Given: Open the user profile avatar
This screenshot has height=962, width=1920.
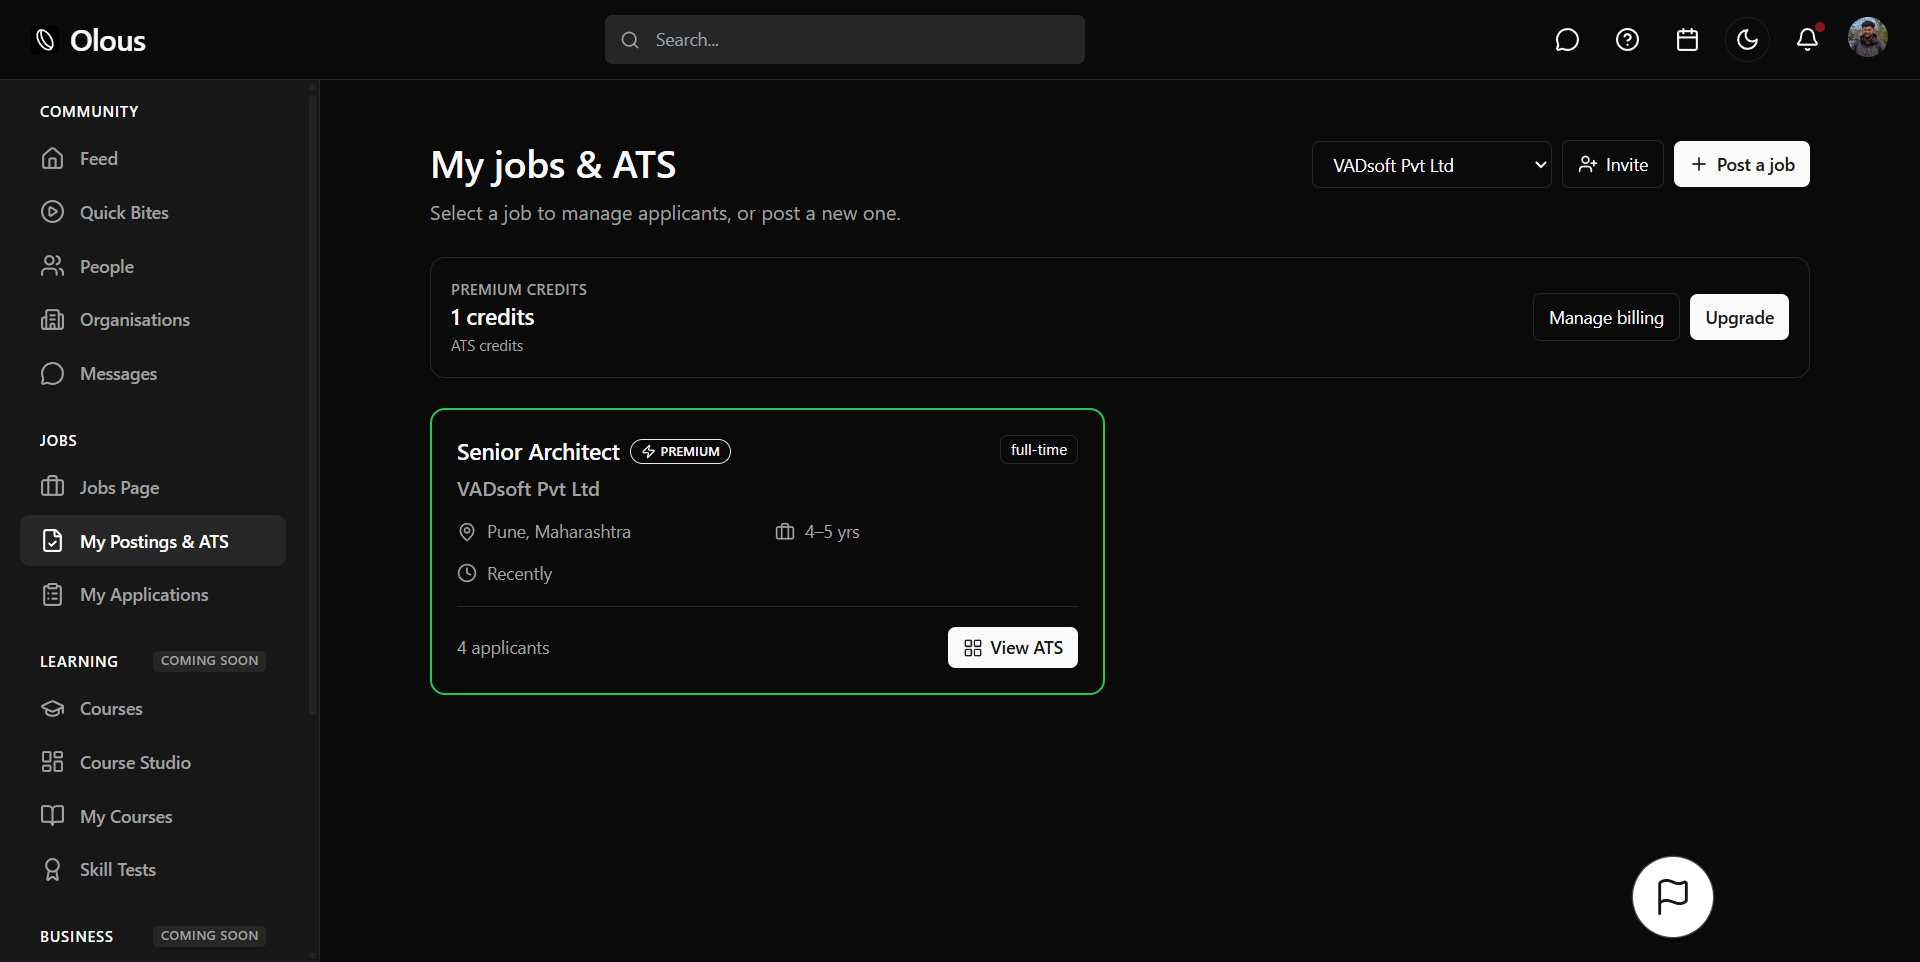Looking at the screenshot, I should point(1867,38).
